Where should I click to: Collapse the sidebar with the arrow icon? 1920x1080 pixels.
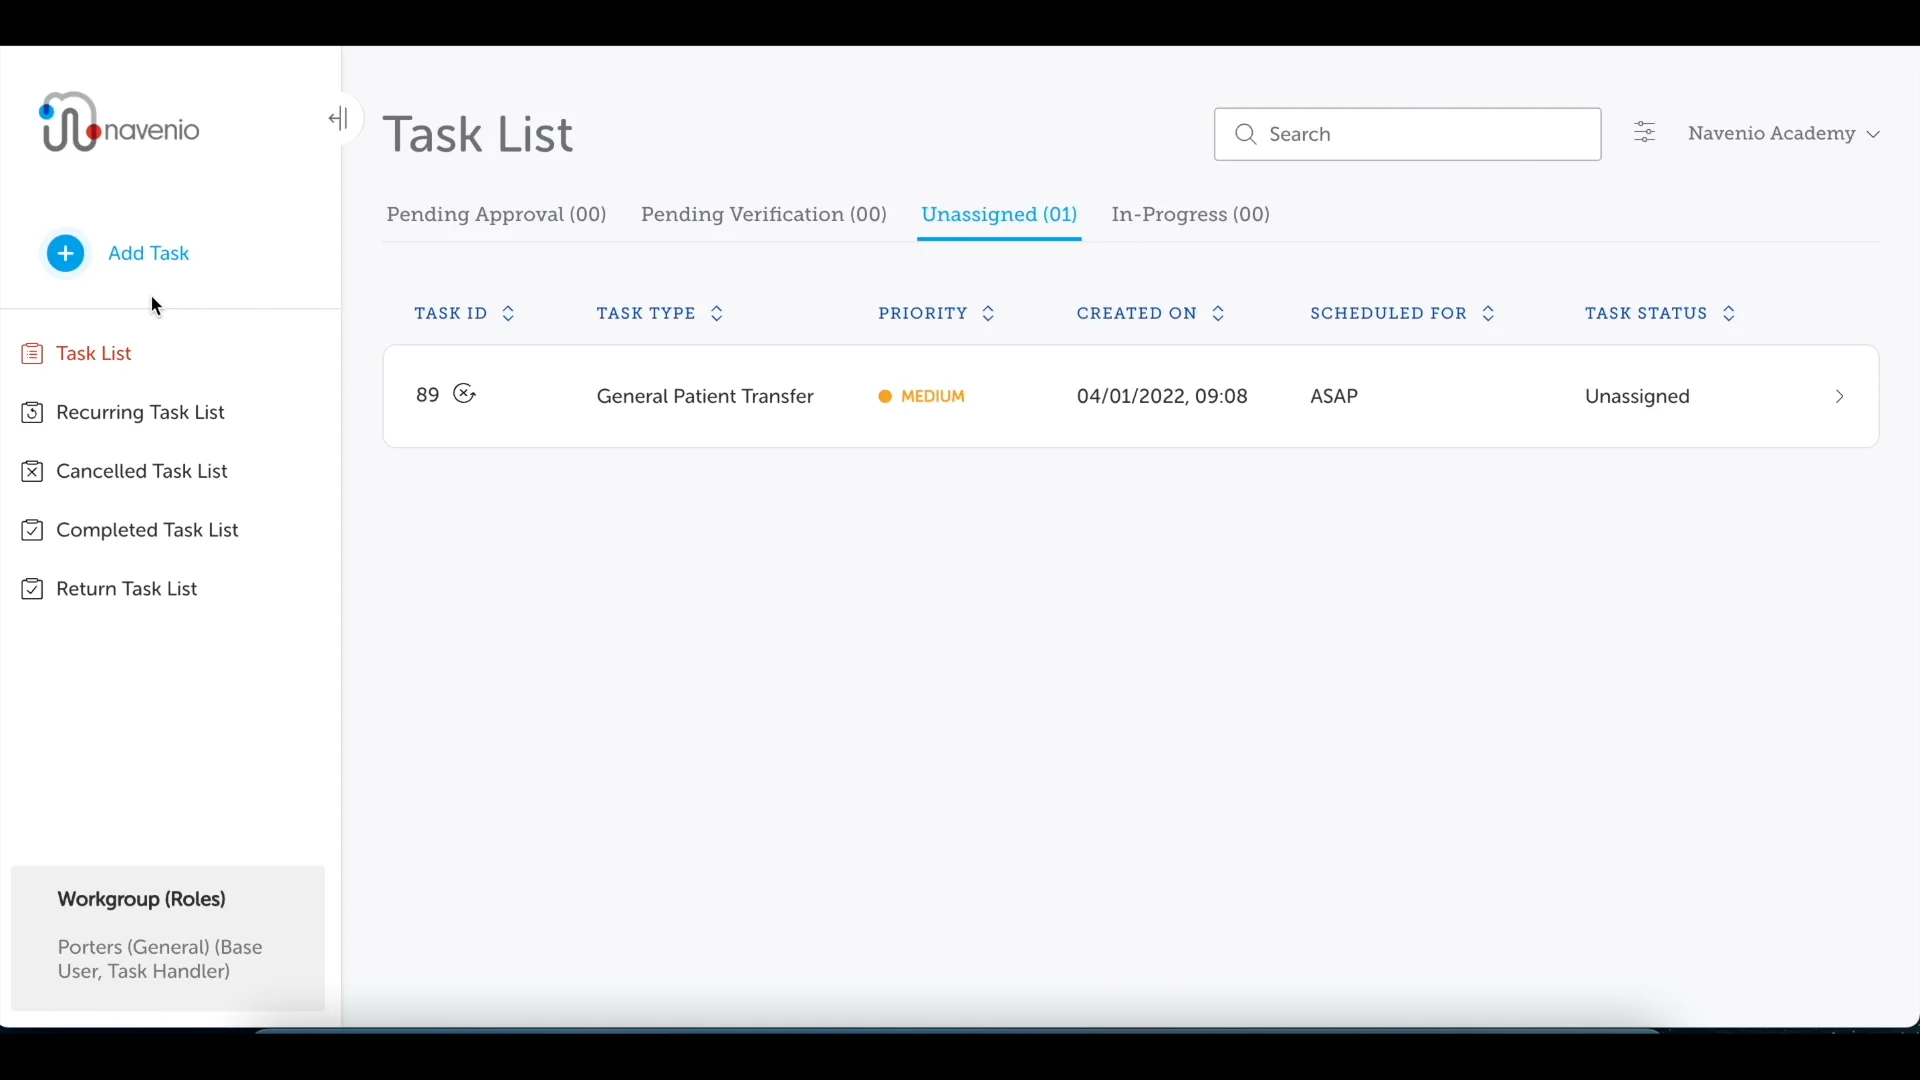coord(339,119)
